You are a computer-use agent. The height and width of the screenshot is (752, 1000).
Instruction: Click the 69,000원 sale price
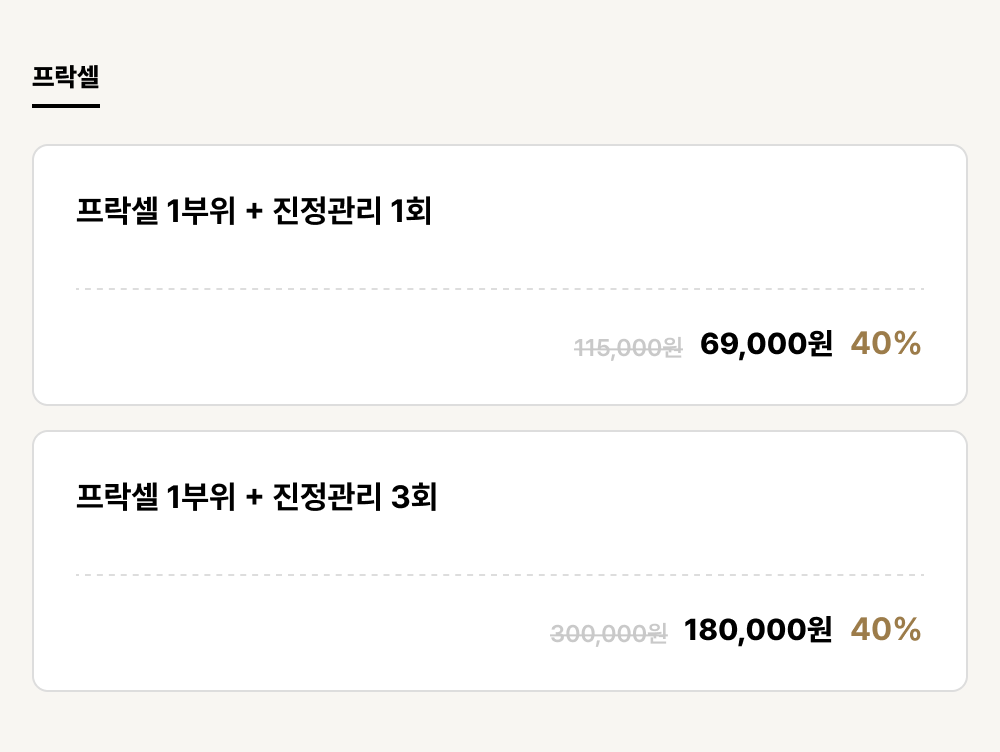pos(766,344)
